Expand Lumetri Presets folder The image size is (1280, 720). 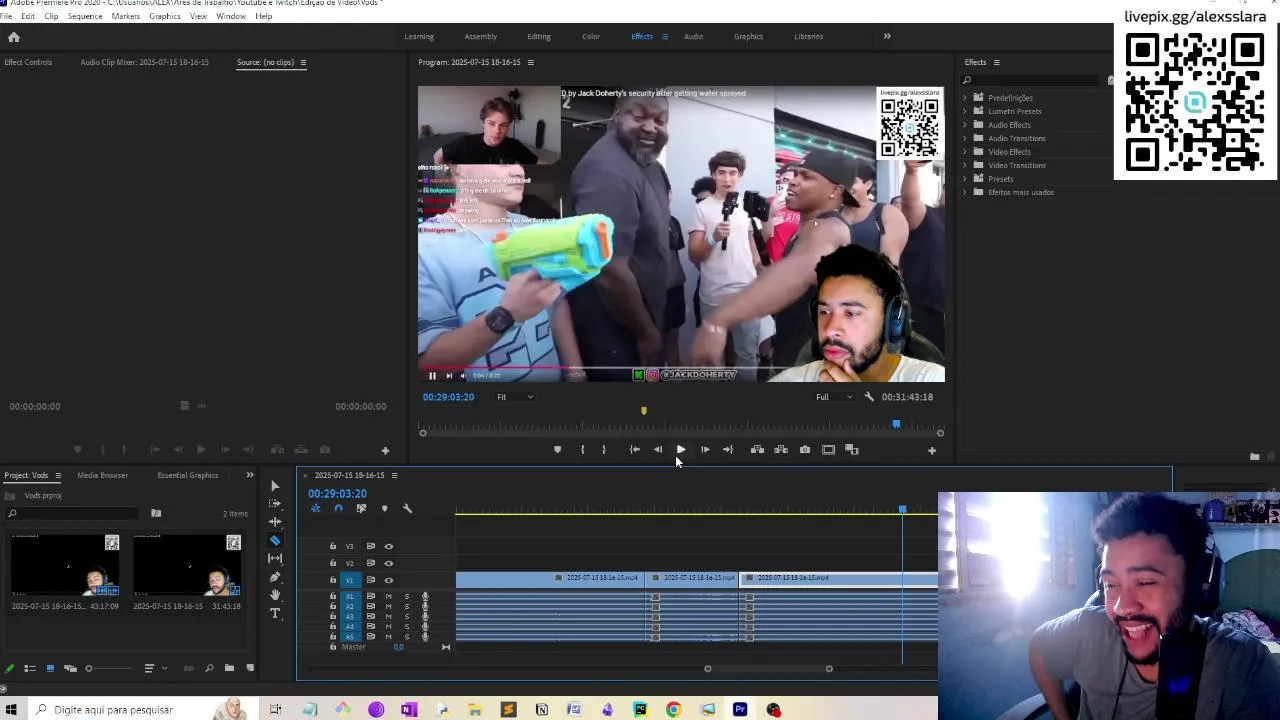(965, 111)
